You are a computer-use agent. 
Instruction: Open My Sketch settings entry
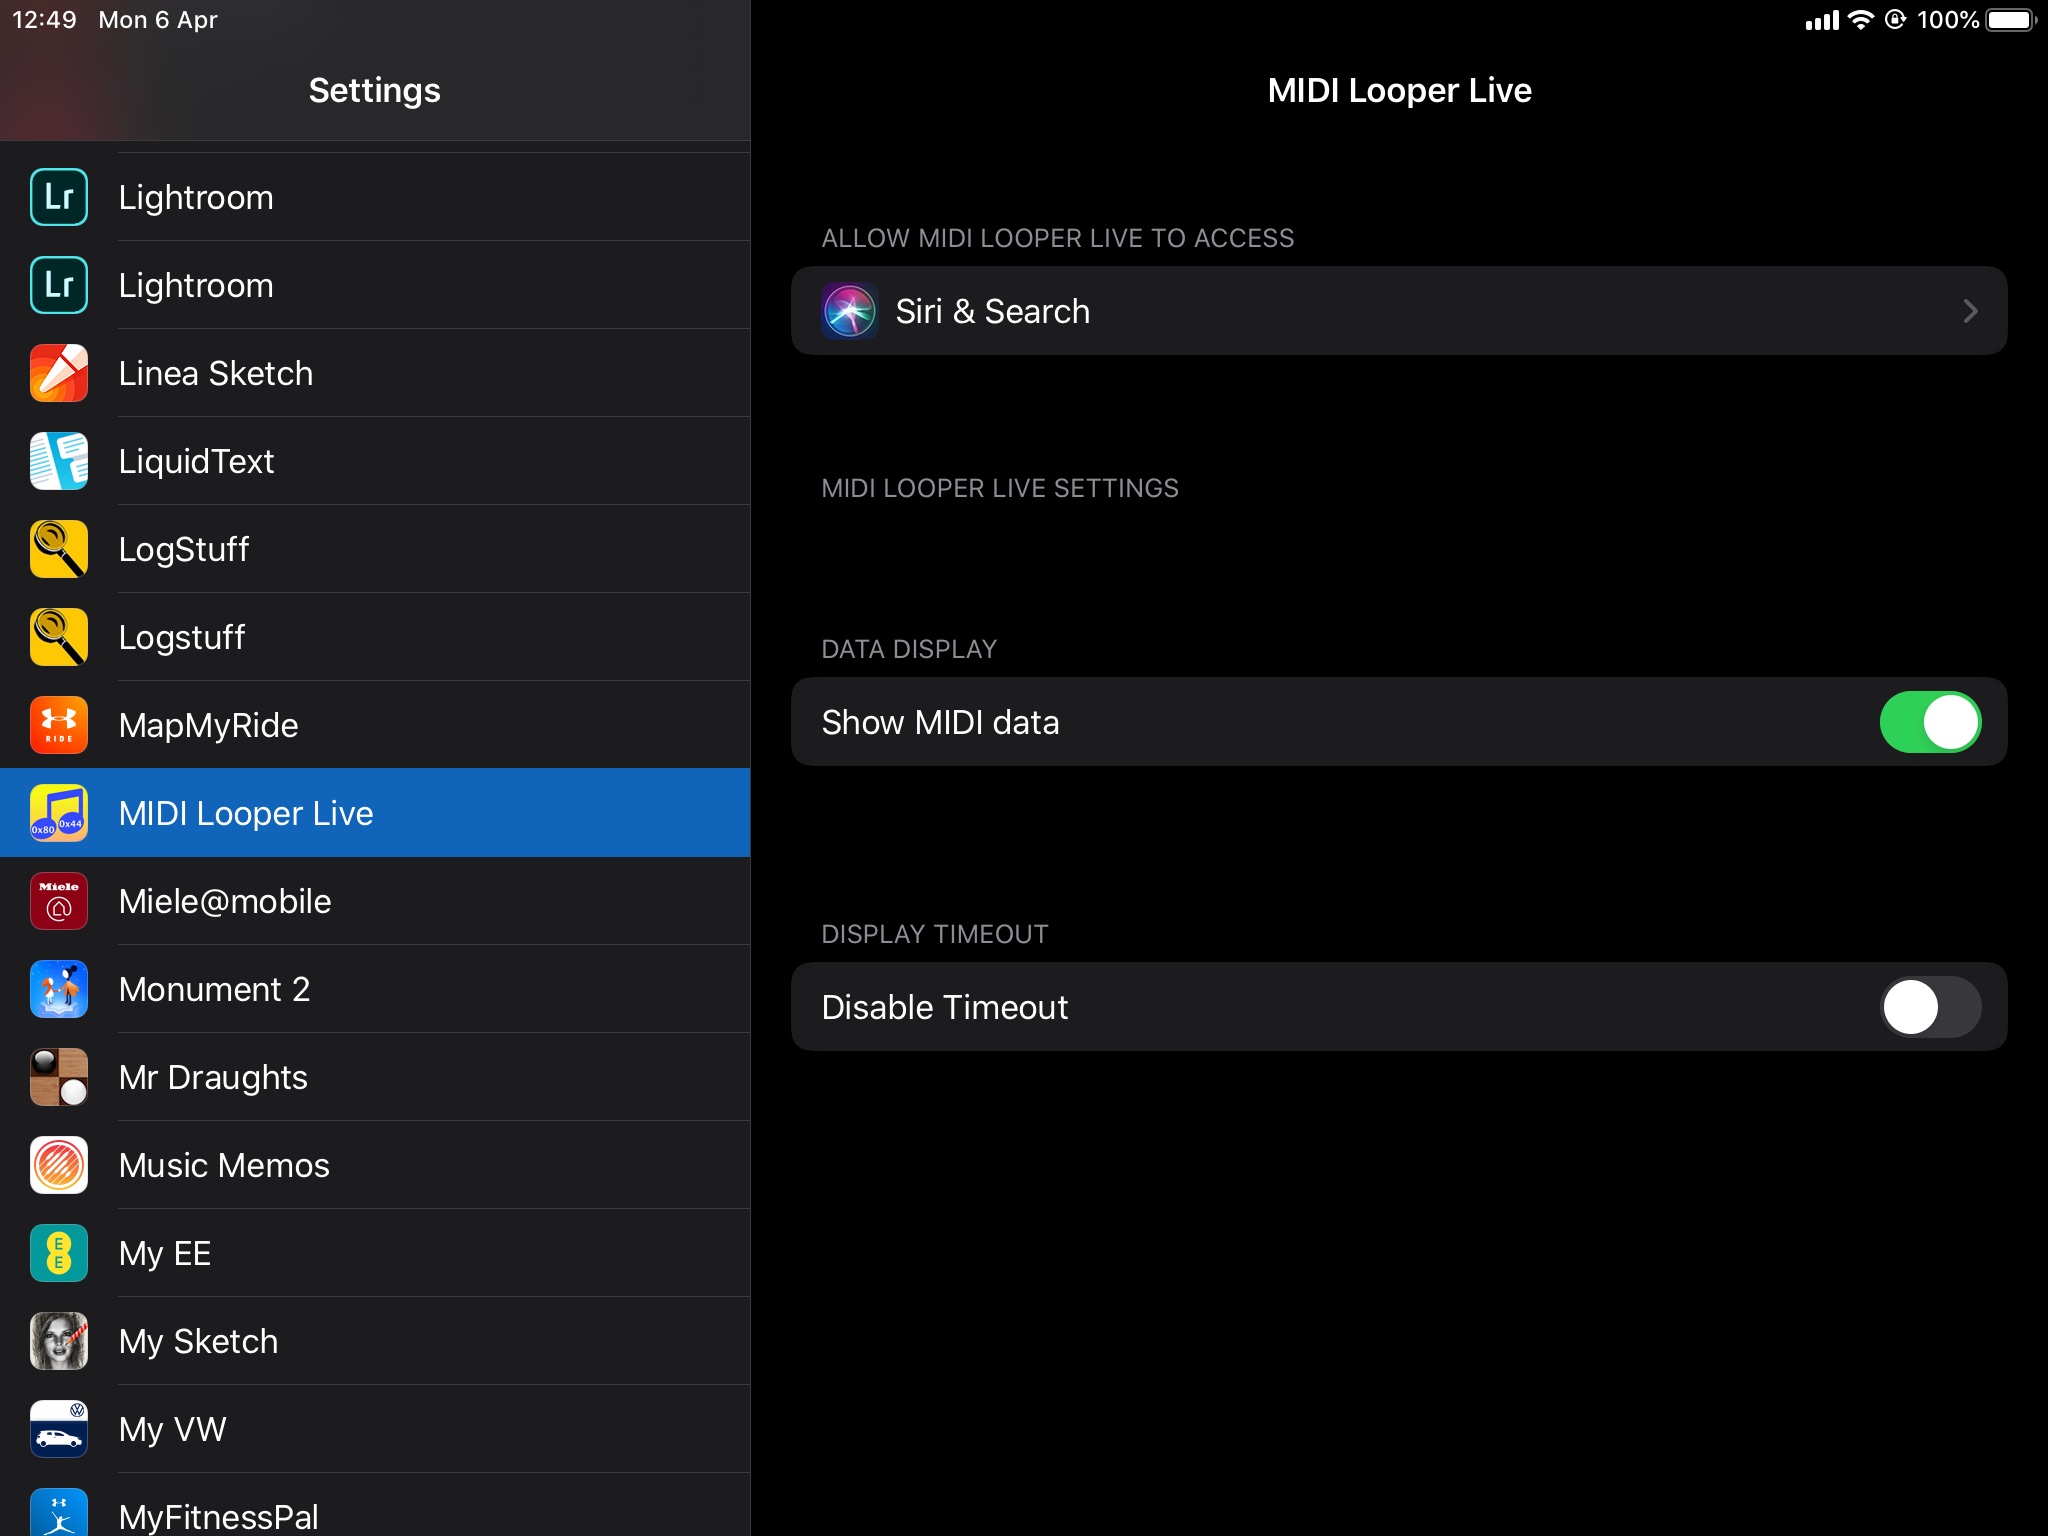click(198, 1341)
